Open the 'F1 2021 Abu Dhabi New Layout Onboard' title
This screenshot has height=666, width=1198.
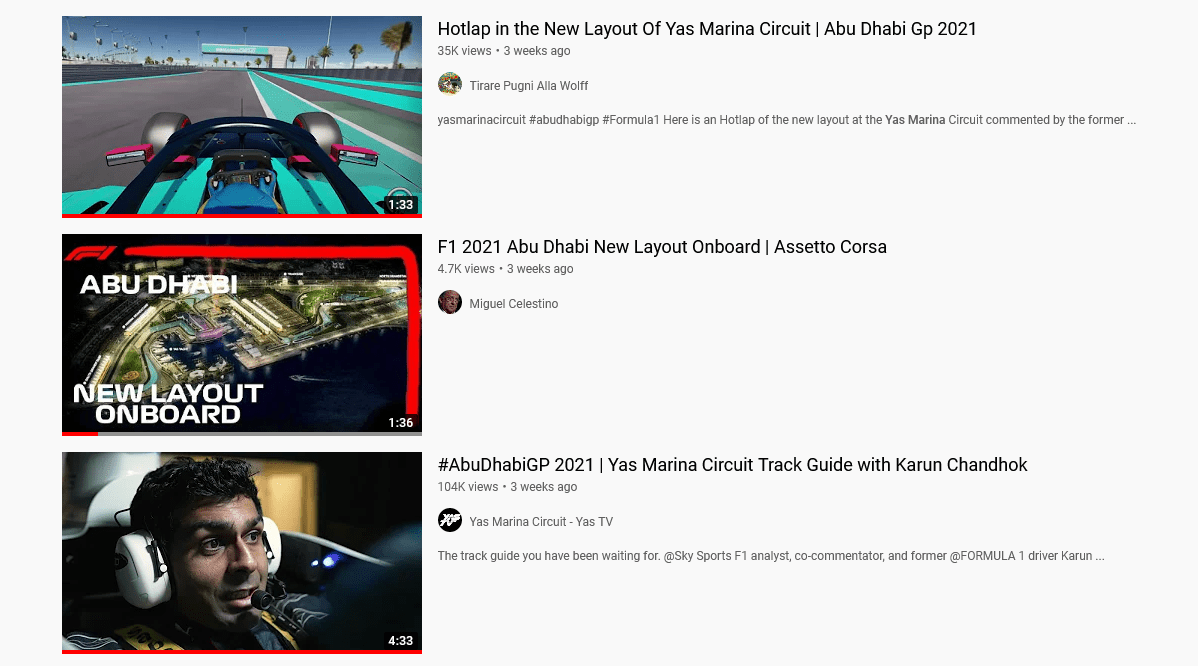[662, 247]
